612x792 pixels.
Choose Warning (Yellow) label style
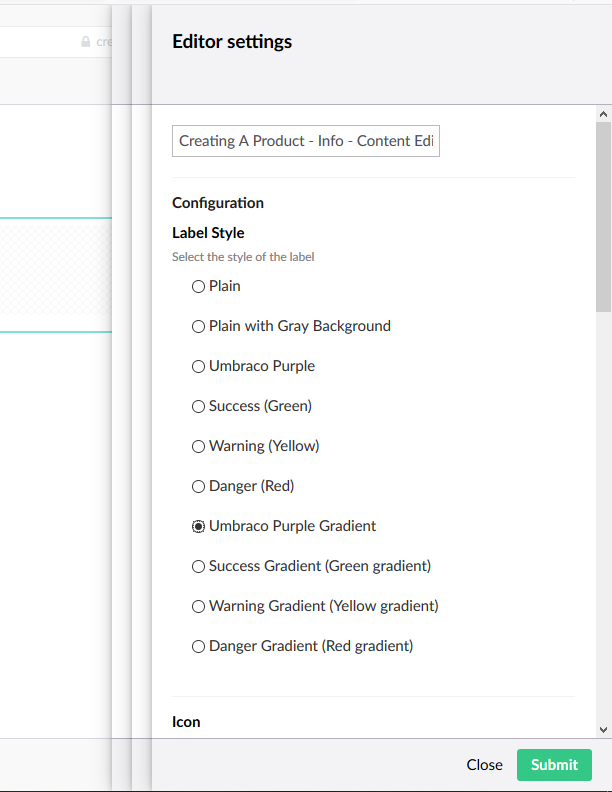point(198,447)
